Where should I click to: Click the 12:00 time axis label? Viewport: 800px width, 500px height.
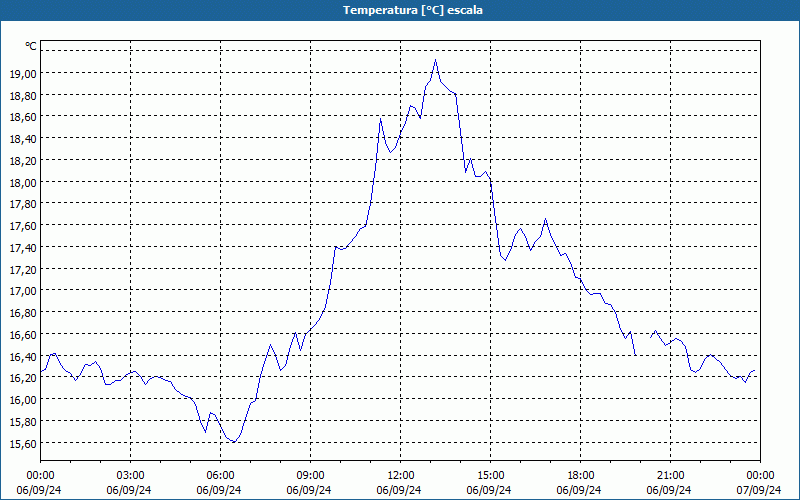coord(401,476)
